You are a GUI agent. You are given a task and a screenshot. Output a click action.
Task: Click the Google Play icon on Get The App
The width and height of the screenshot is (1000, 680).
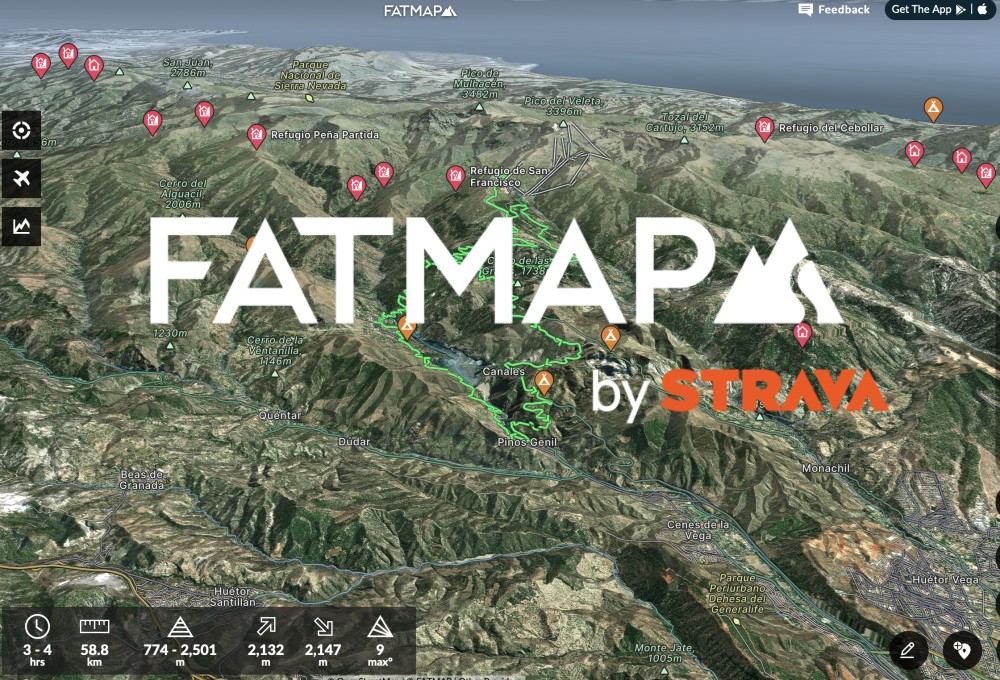pos(961,10)
